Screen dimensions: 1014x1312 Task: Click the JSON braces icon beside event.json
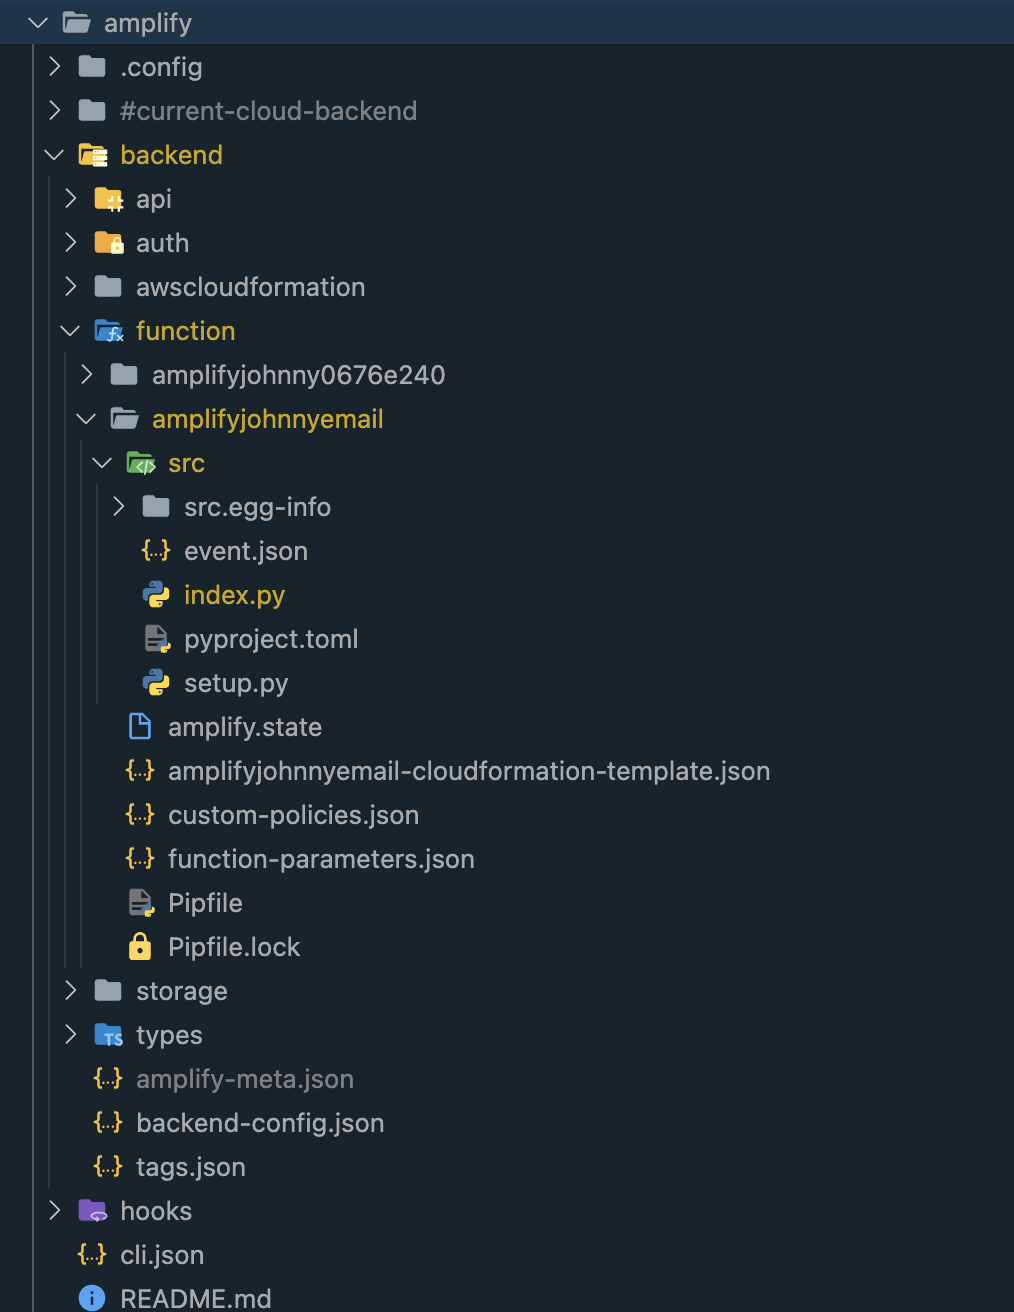(x=155, y=550)
